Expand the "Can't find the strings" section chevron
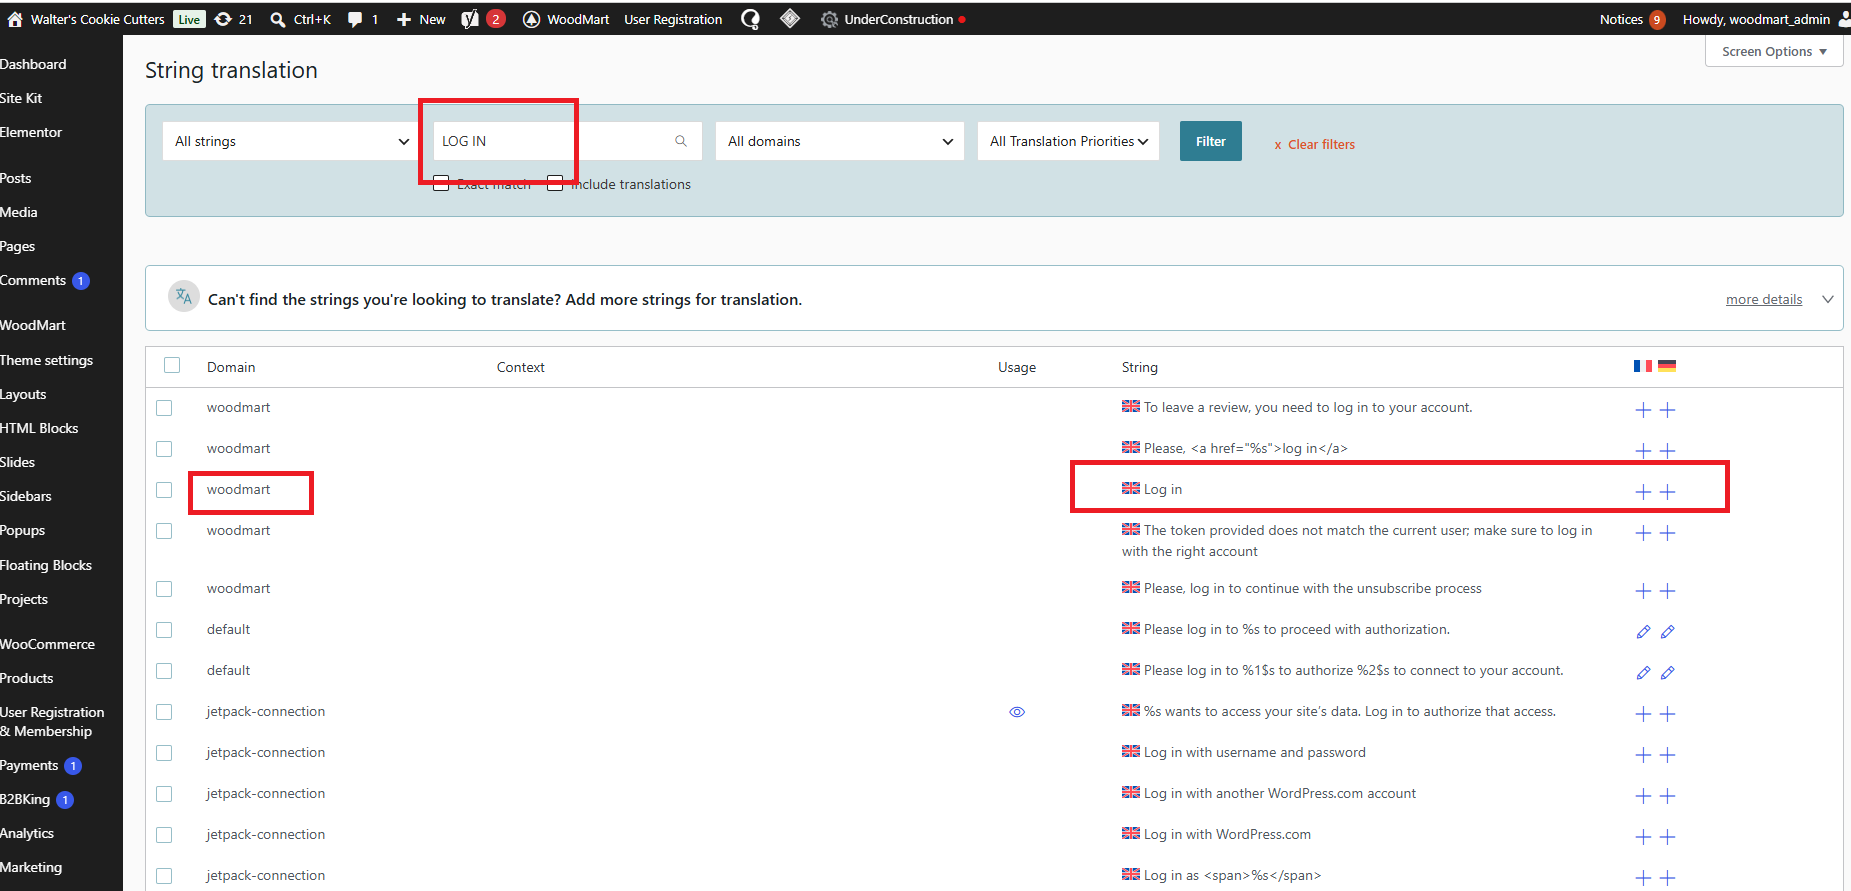The width and height of the screenshot is (1851, 891). tap(1828, 299)
